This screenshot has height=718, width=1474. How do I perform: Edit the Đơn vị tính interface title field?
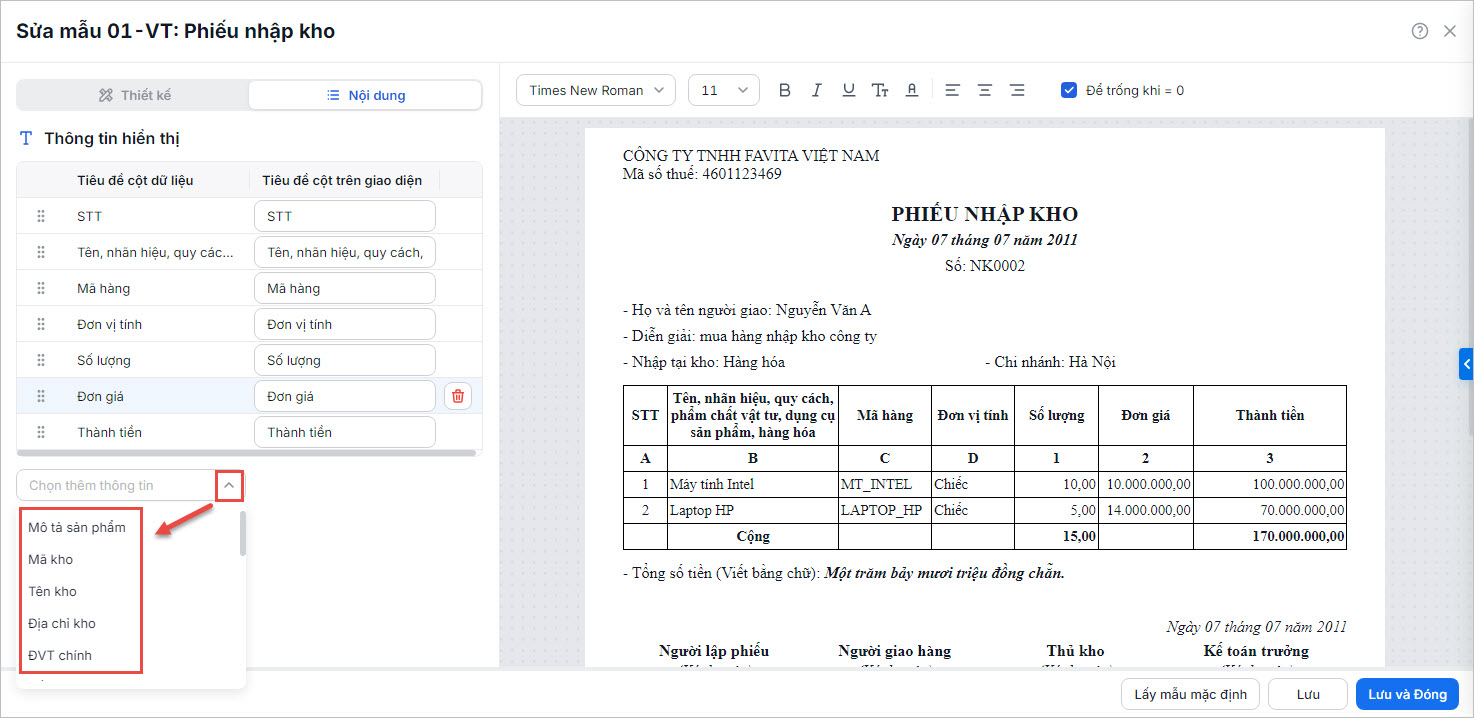click(345, 324)
